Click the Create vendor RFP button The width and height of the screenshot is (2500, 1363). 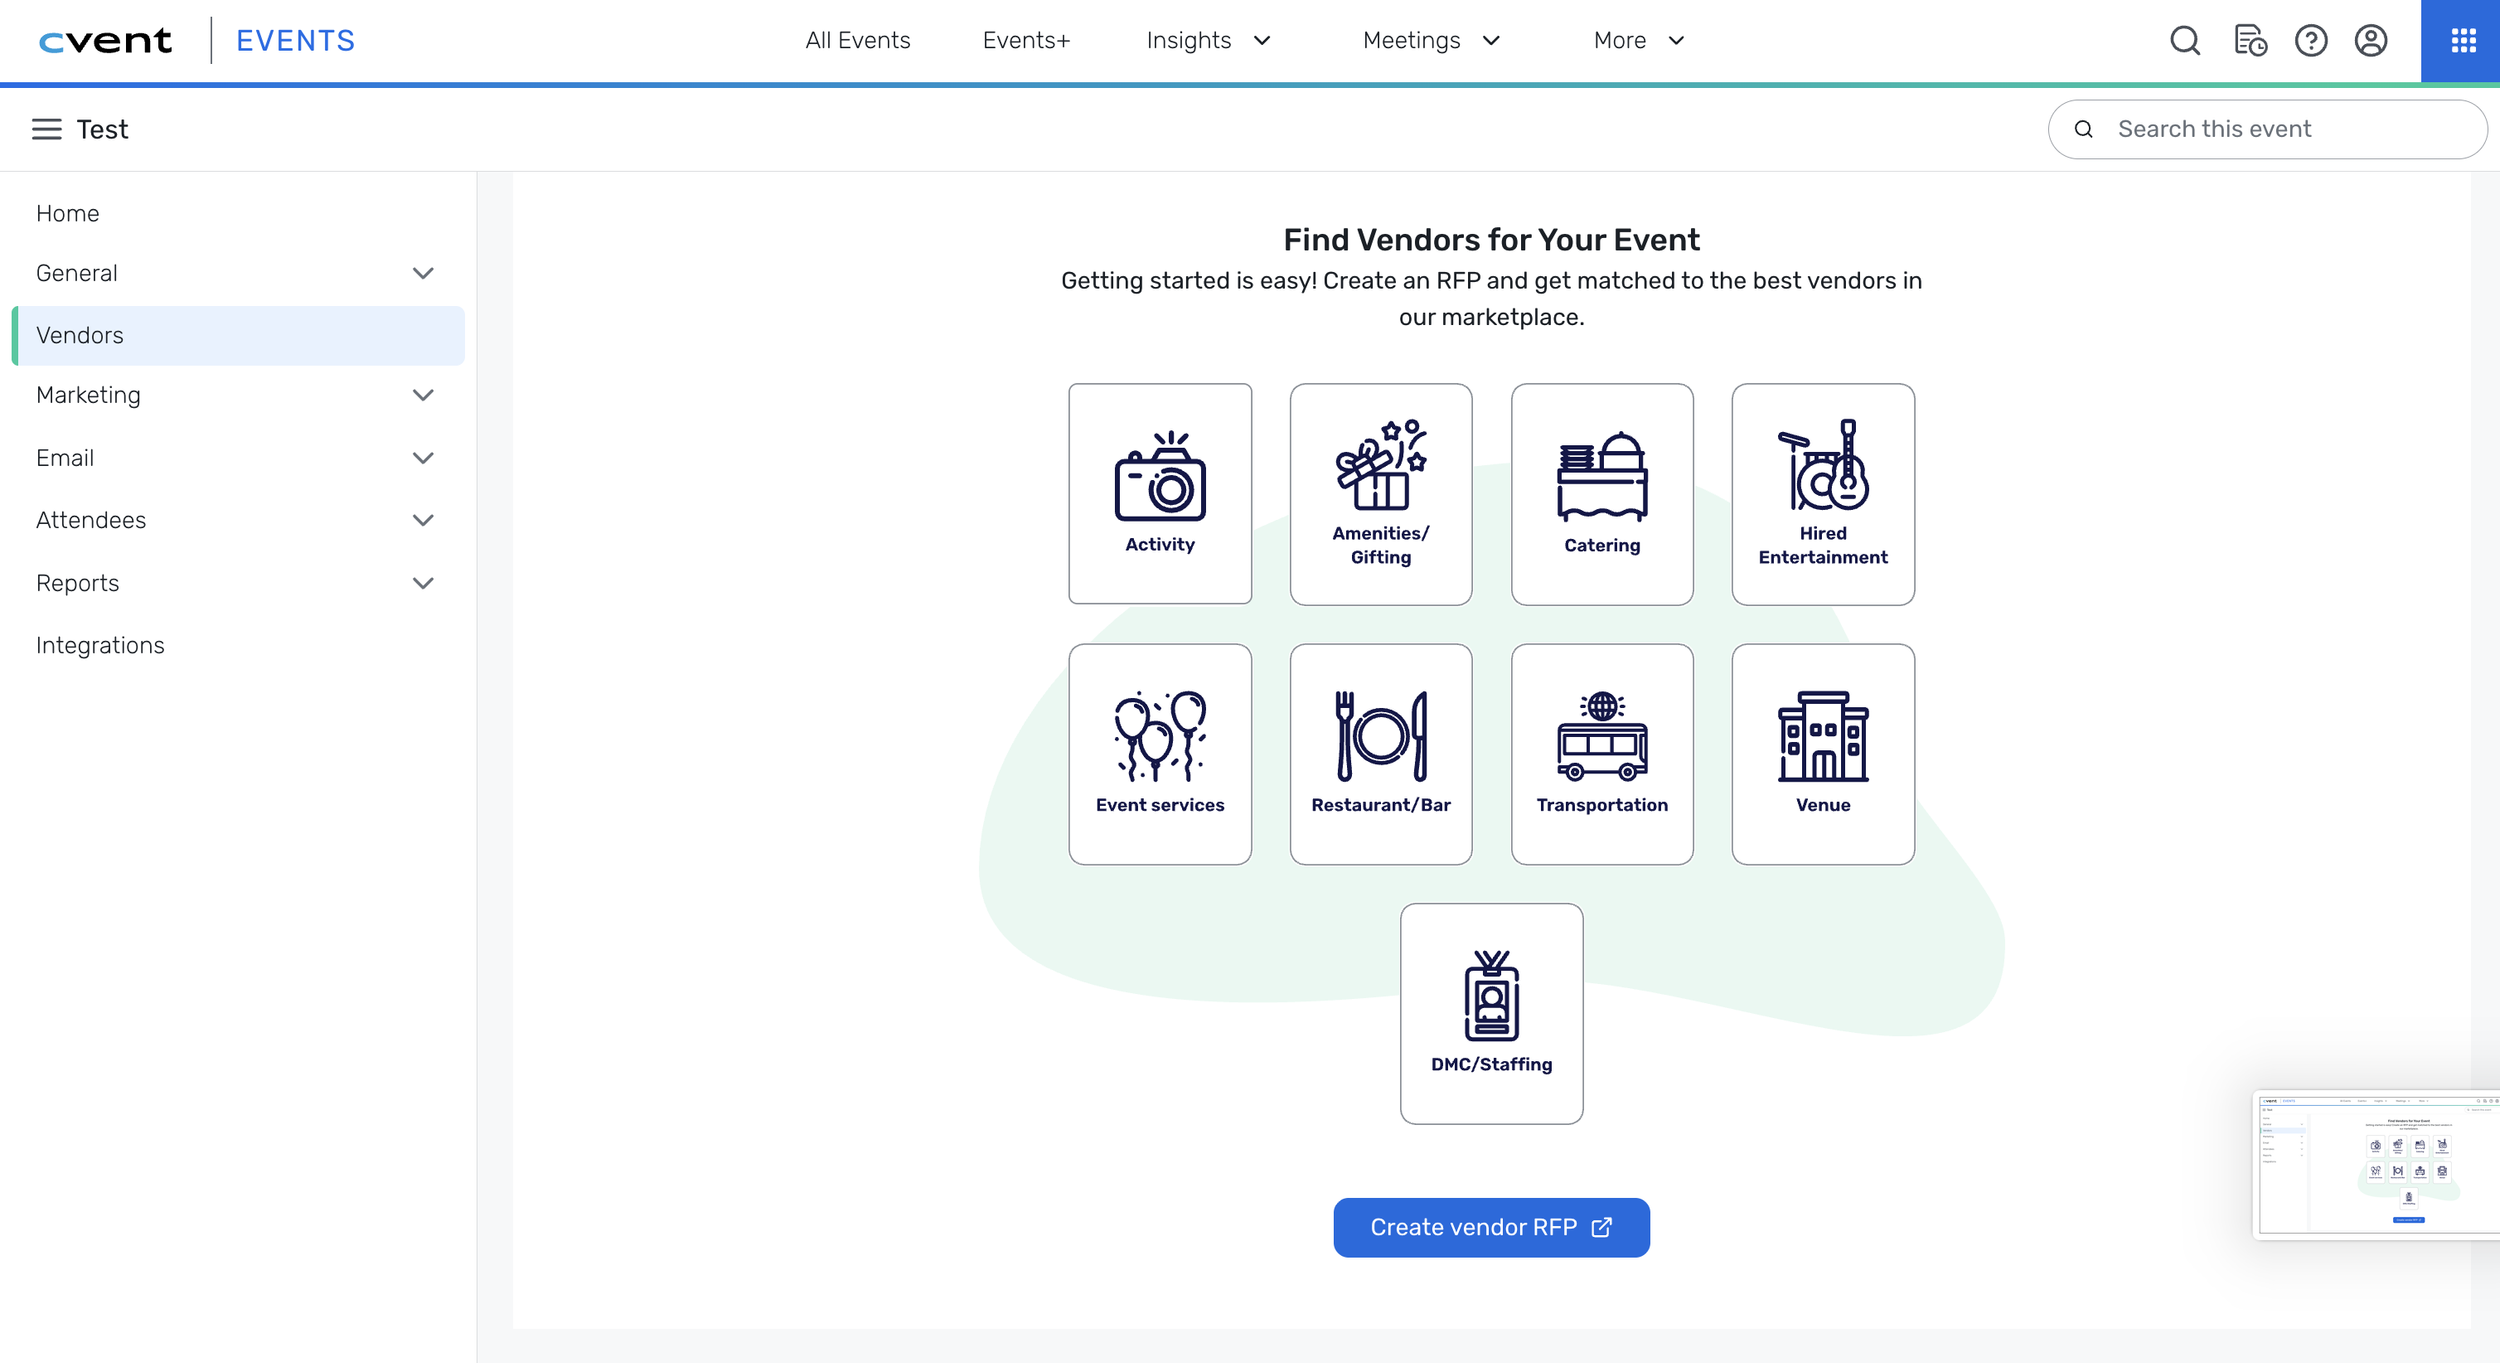click(x=1490, y=1227)
